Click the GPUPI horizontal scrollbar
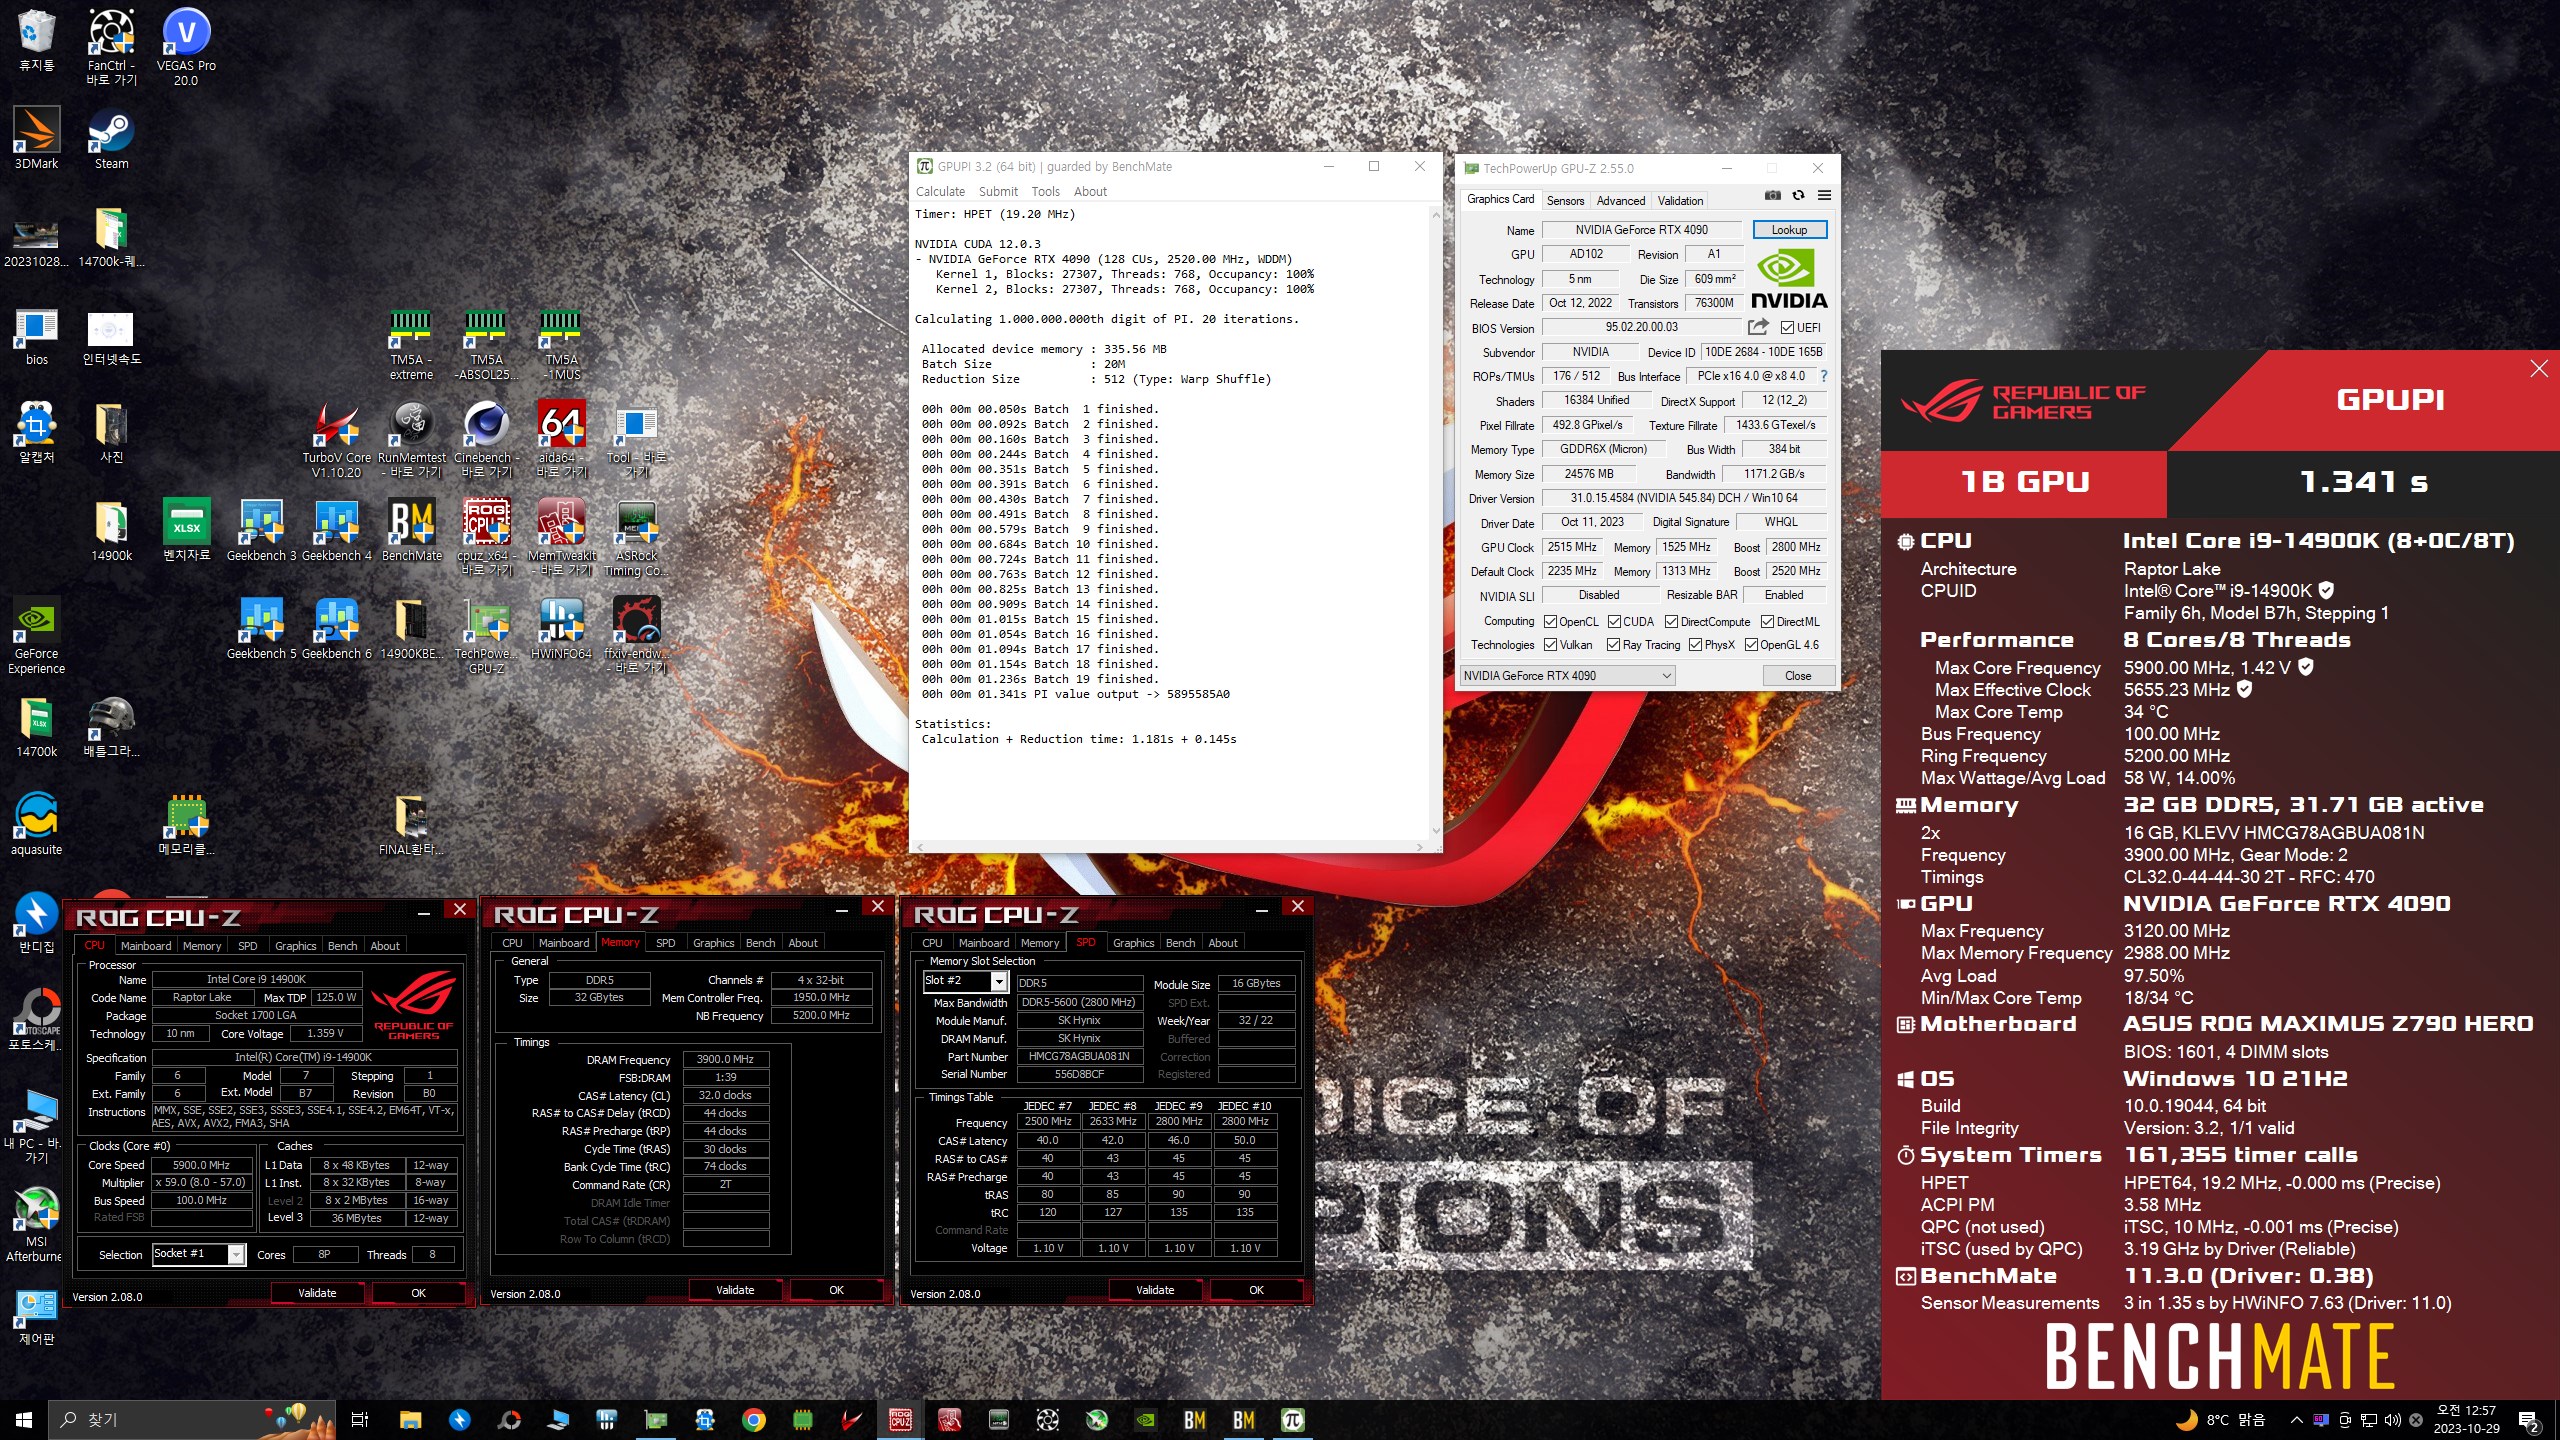 pos(1170,846)
